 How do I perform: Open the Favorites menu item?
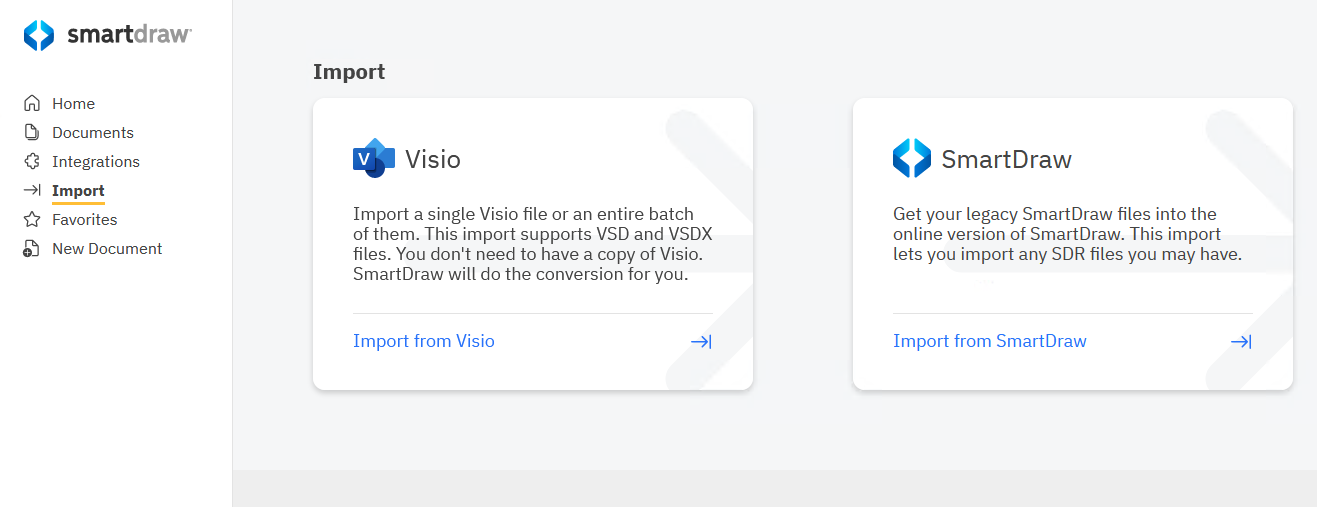coord(84,220)
